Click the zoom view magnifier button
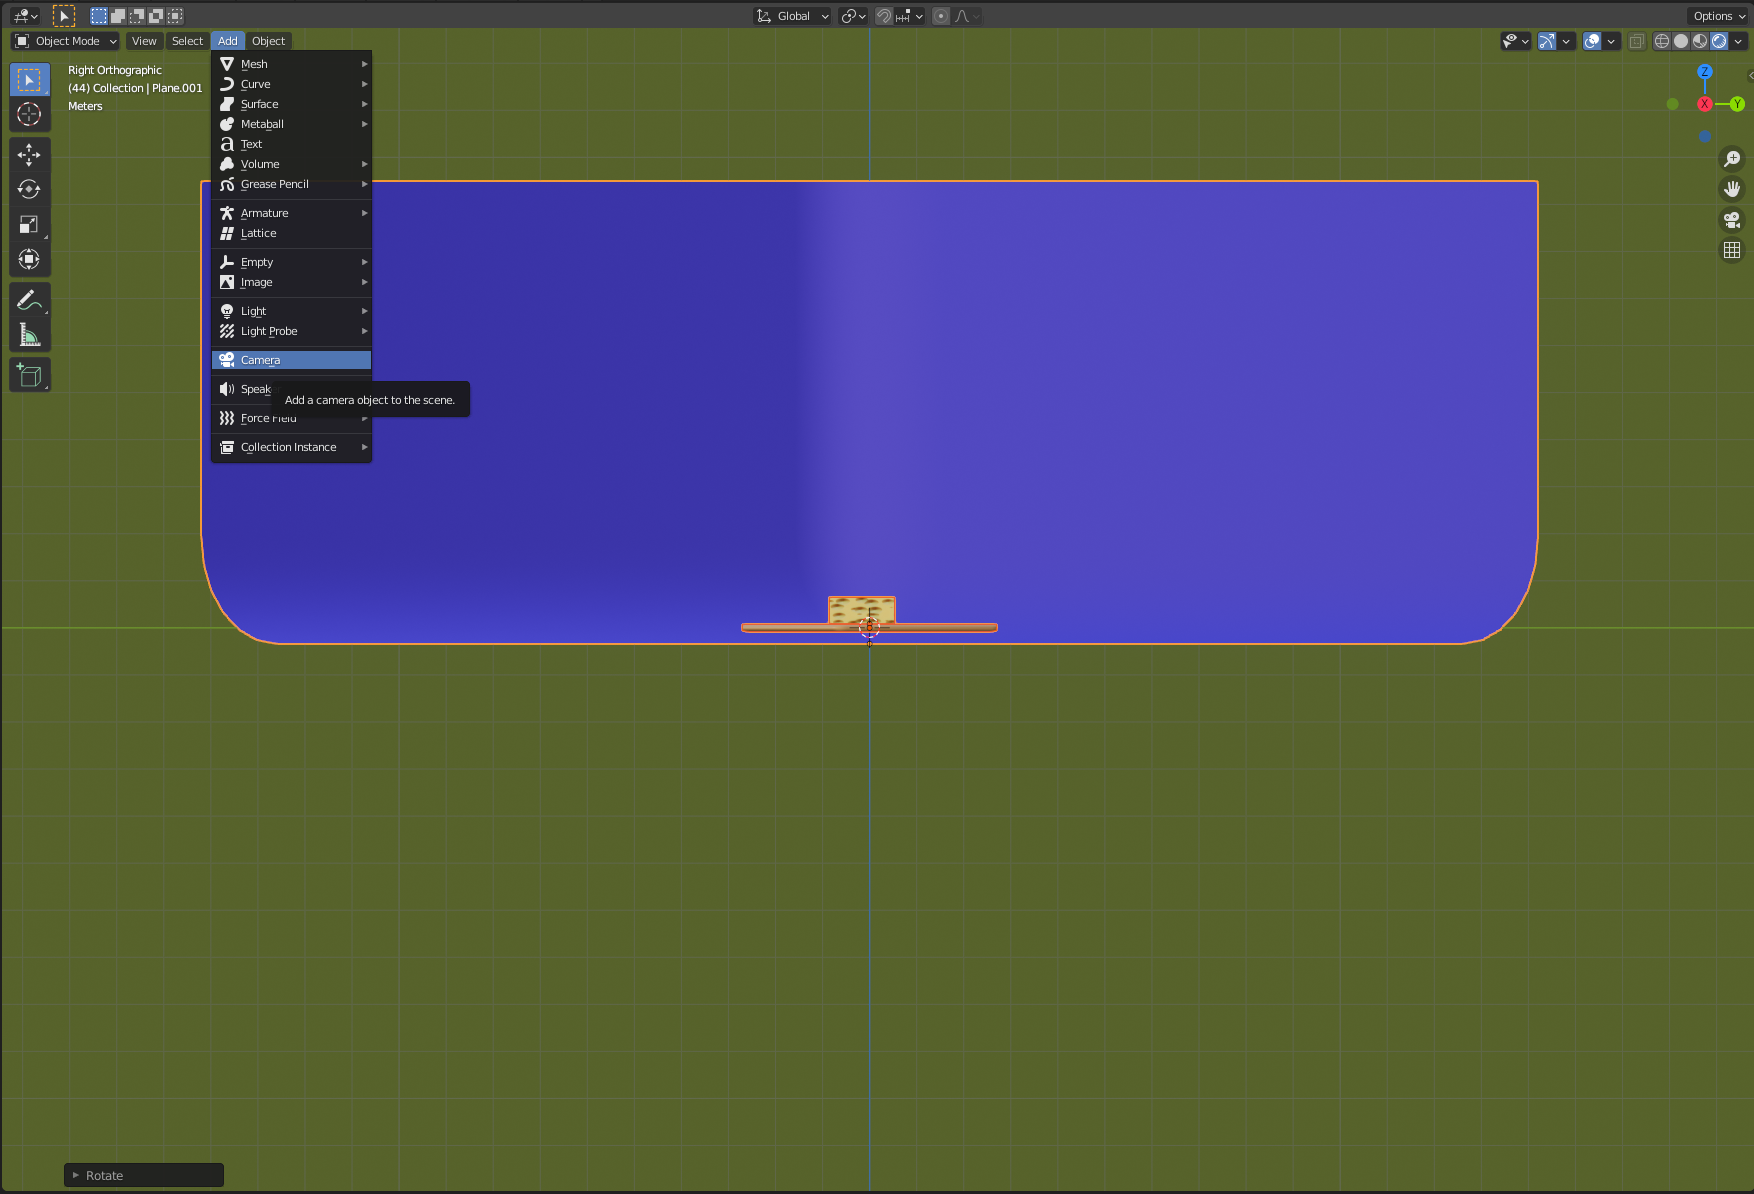 (1732, 159)
